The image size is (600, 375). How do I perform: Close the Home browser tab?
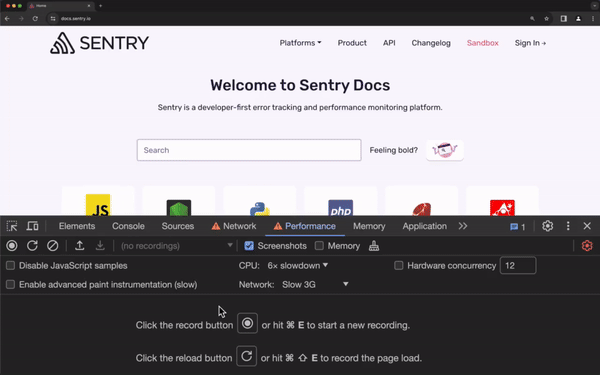tap(89, 6)
